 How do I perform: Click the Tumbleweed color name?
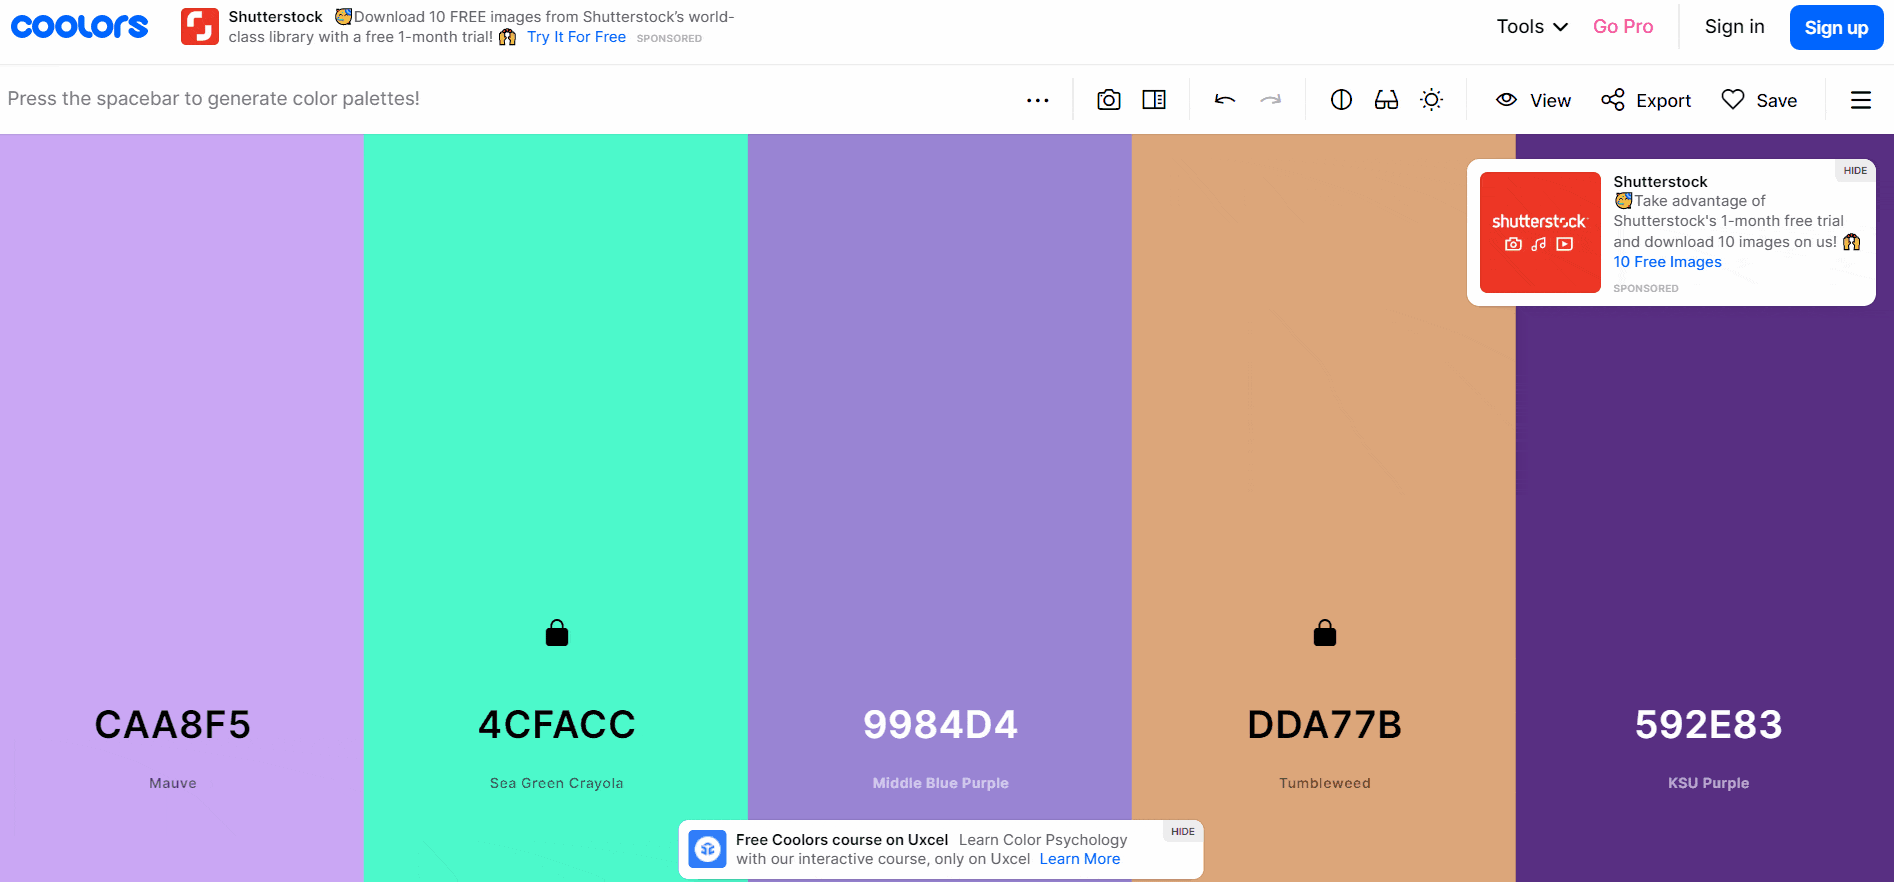click(x=1325, y=783)
